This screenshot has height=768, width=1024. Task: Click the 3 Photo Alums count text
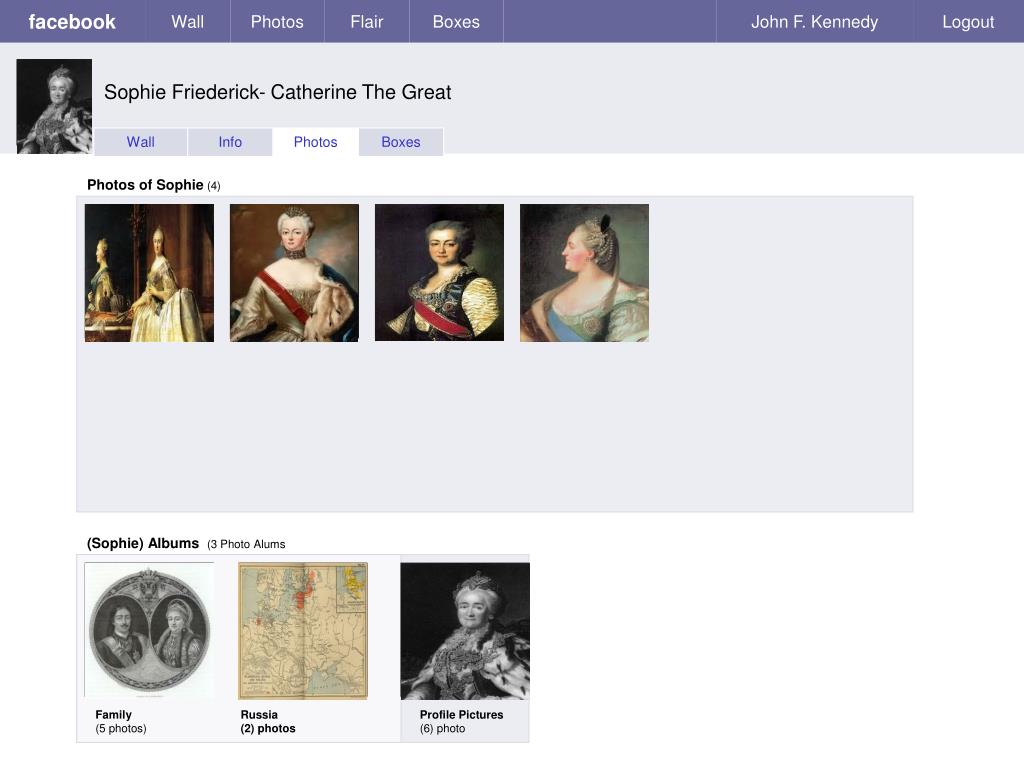[x=246, y=544]
